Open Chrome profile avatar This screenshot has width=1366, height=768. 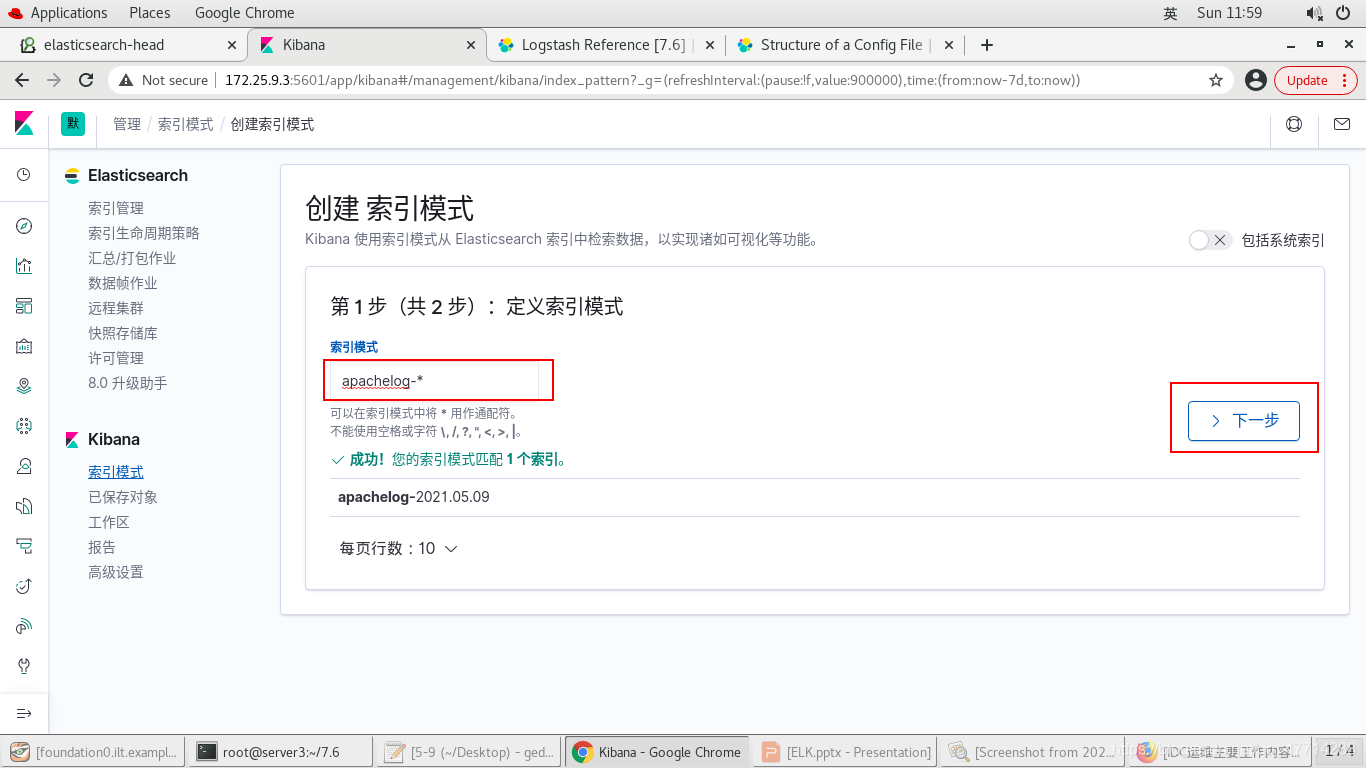1256,80
